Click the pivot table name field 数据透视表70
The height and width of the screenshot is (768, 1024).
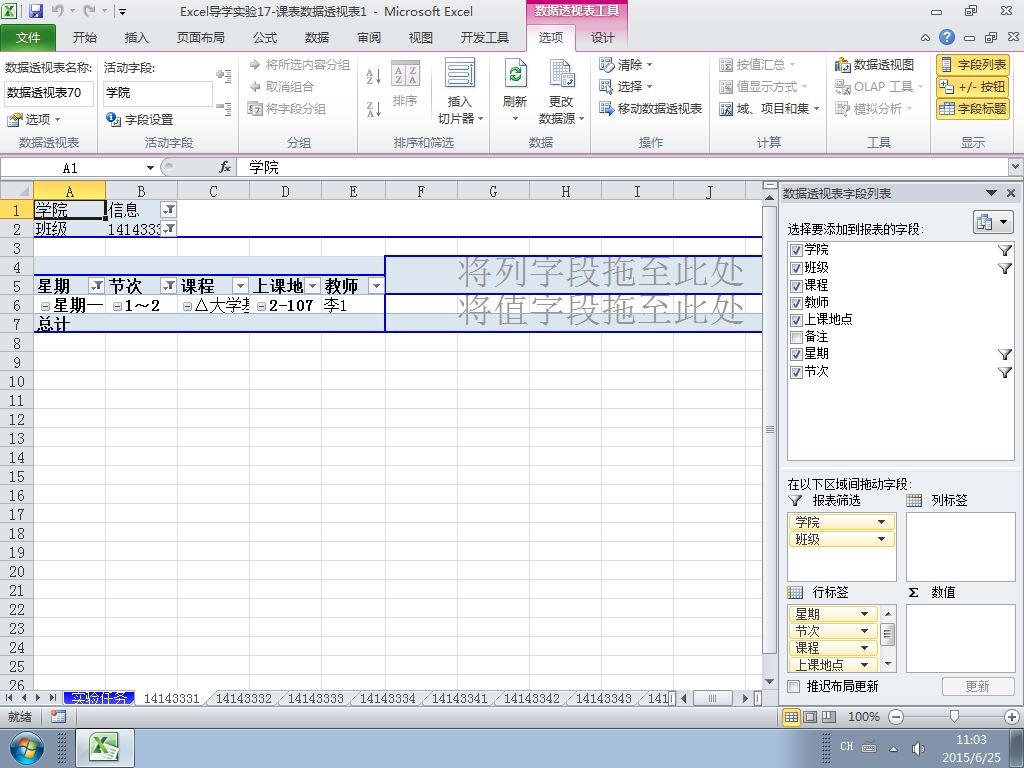48,93
